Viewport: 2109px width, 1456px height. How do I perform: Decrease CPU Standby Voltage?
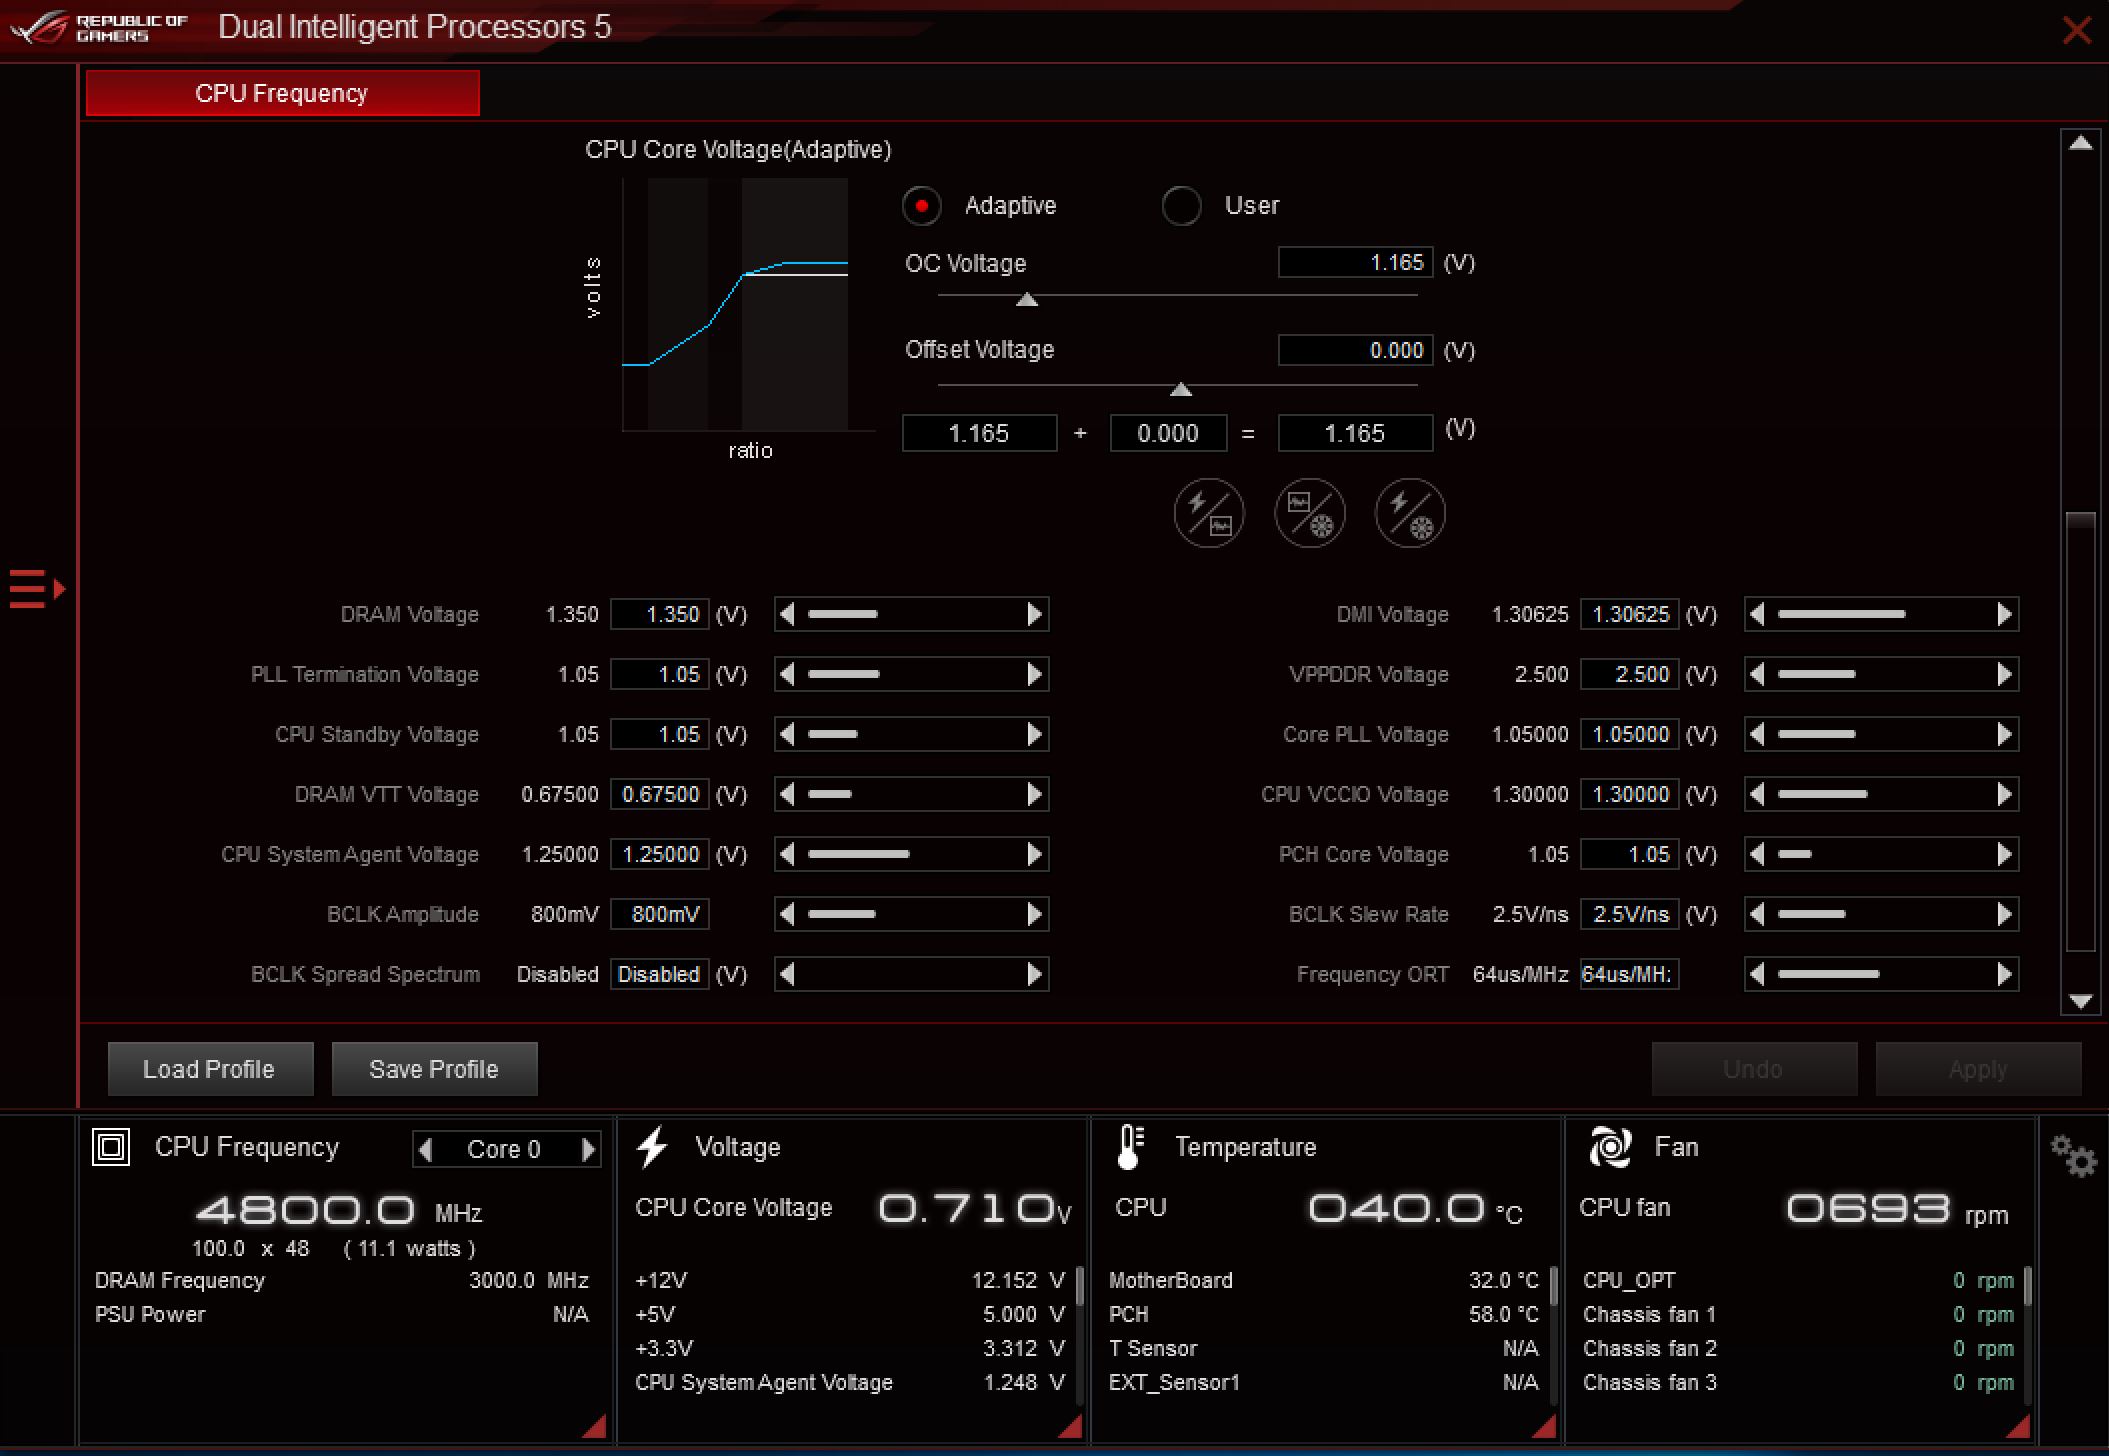[x=787, y=734]
